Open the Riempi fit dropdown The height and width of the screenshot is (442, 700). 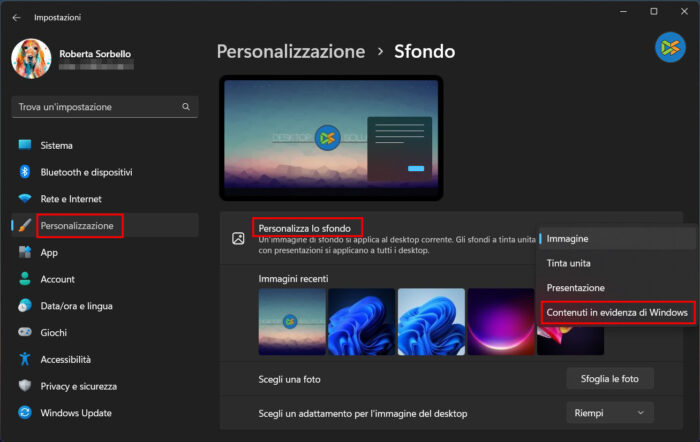(610, 413)
